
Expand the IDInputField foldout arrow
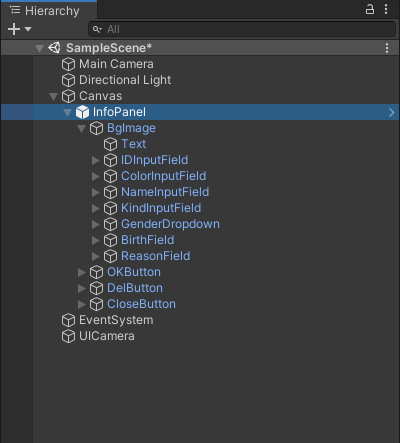pyautogui.click(x=96, y=160)
